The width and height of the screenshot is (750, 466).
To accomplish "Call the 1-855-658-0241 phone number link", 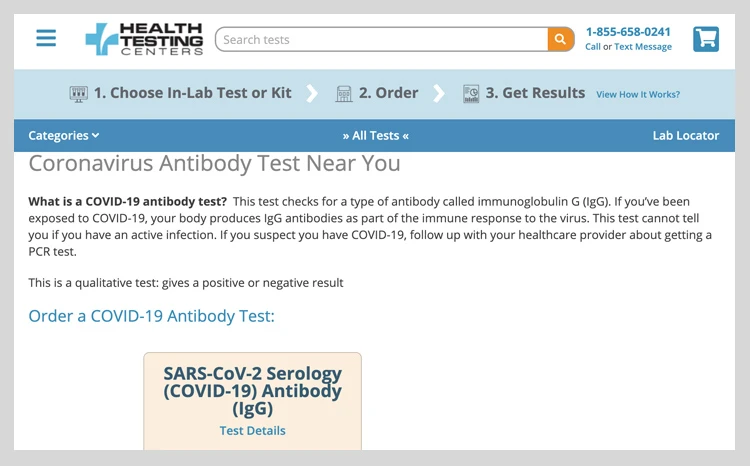I will pyautogui.click(x=628, y=32).
